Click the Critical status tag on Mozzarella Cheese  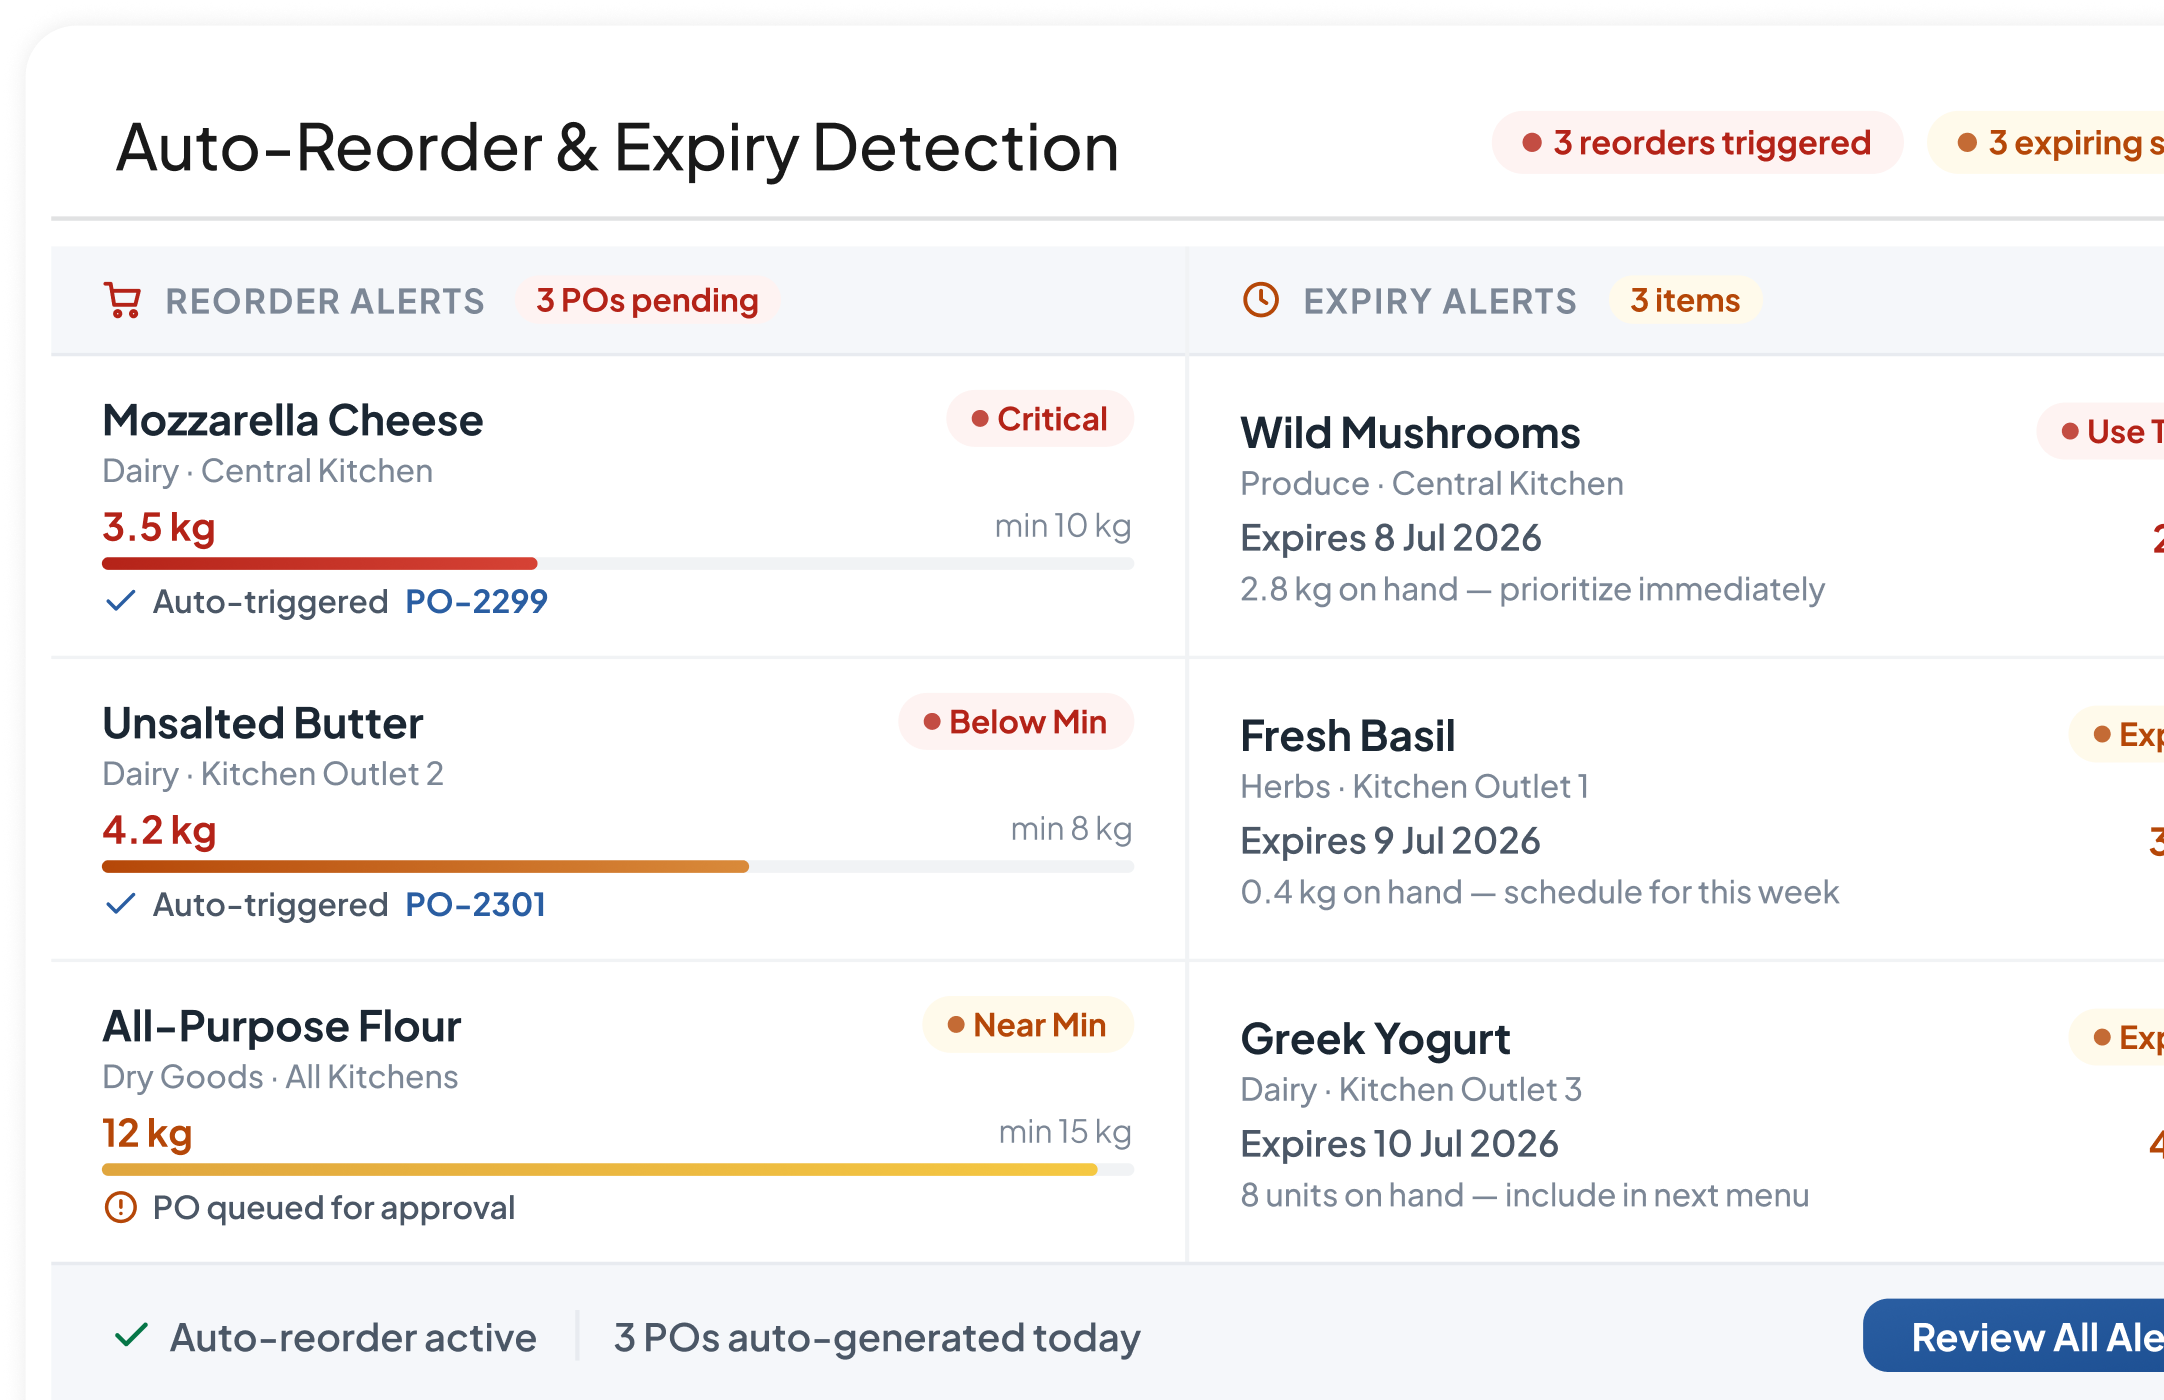pos(1040,418)
